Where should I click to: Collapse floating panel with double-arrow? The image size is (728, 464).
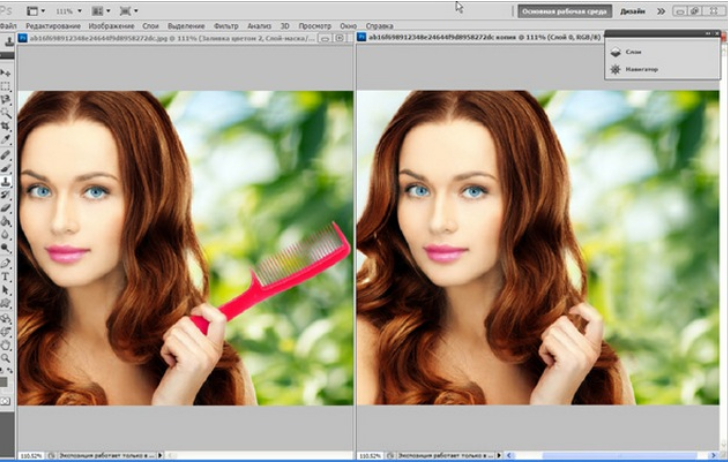click(708, 33)
